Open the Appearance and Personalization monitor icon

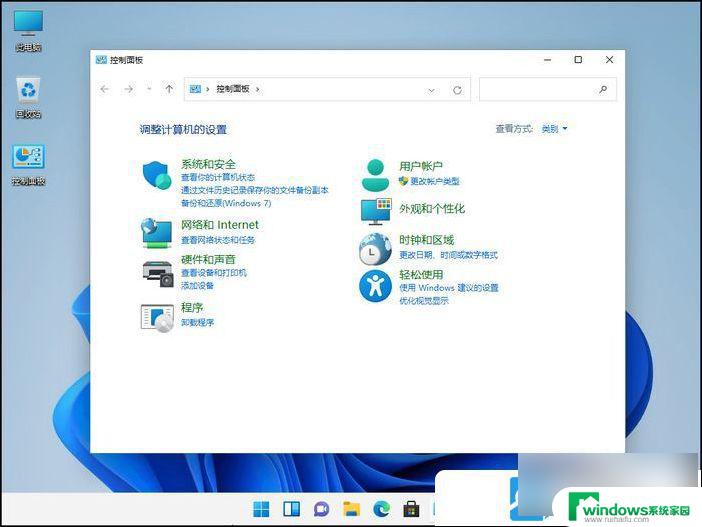[x=376, y=211]
